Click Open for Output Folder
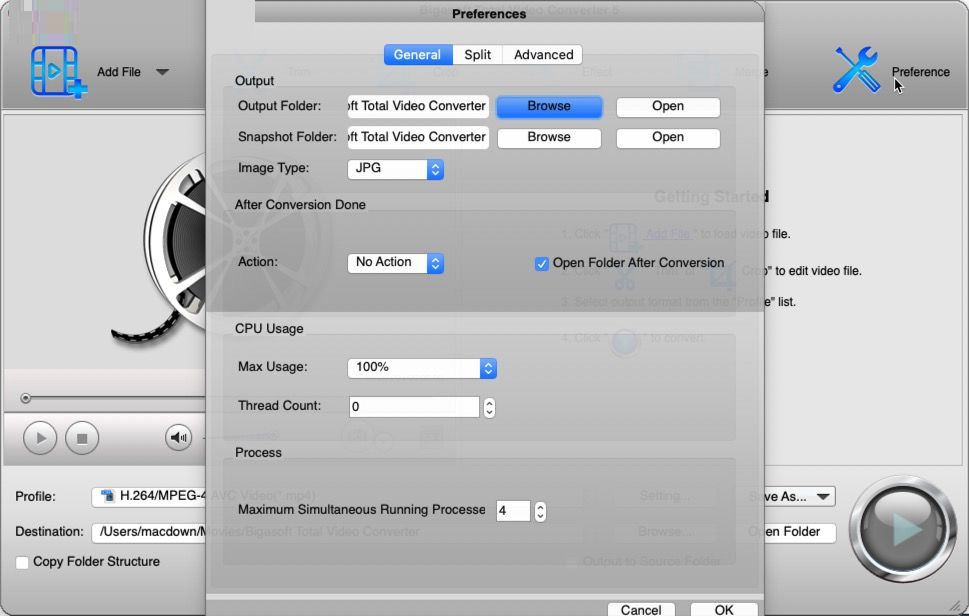Screen dimensions: 969x616 coord(668,106)
